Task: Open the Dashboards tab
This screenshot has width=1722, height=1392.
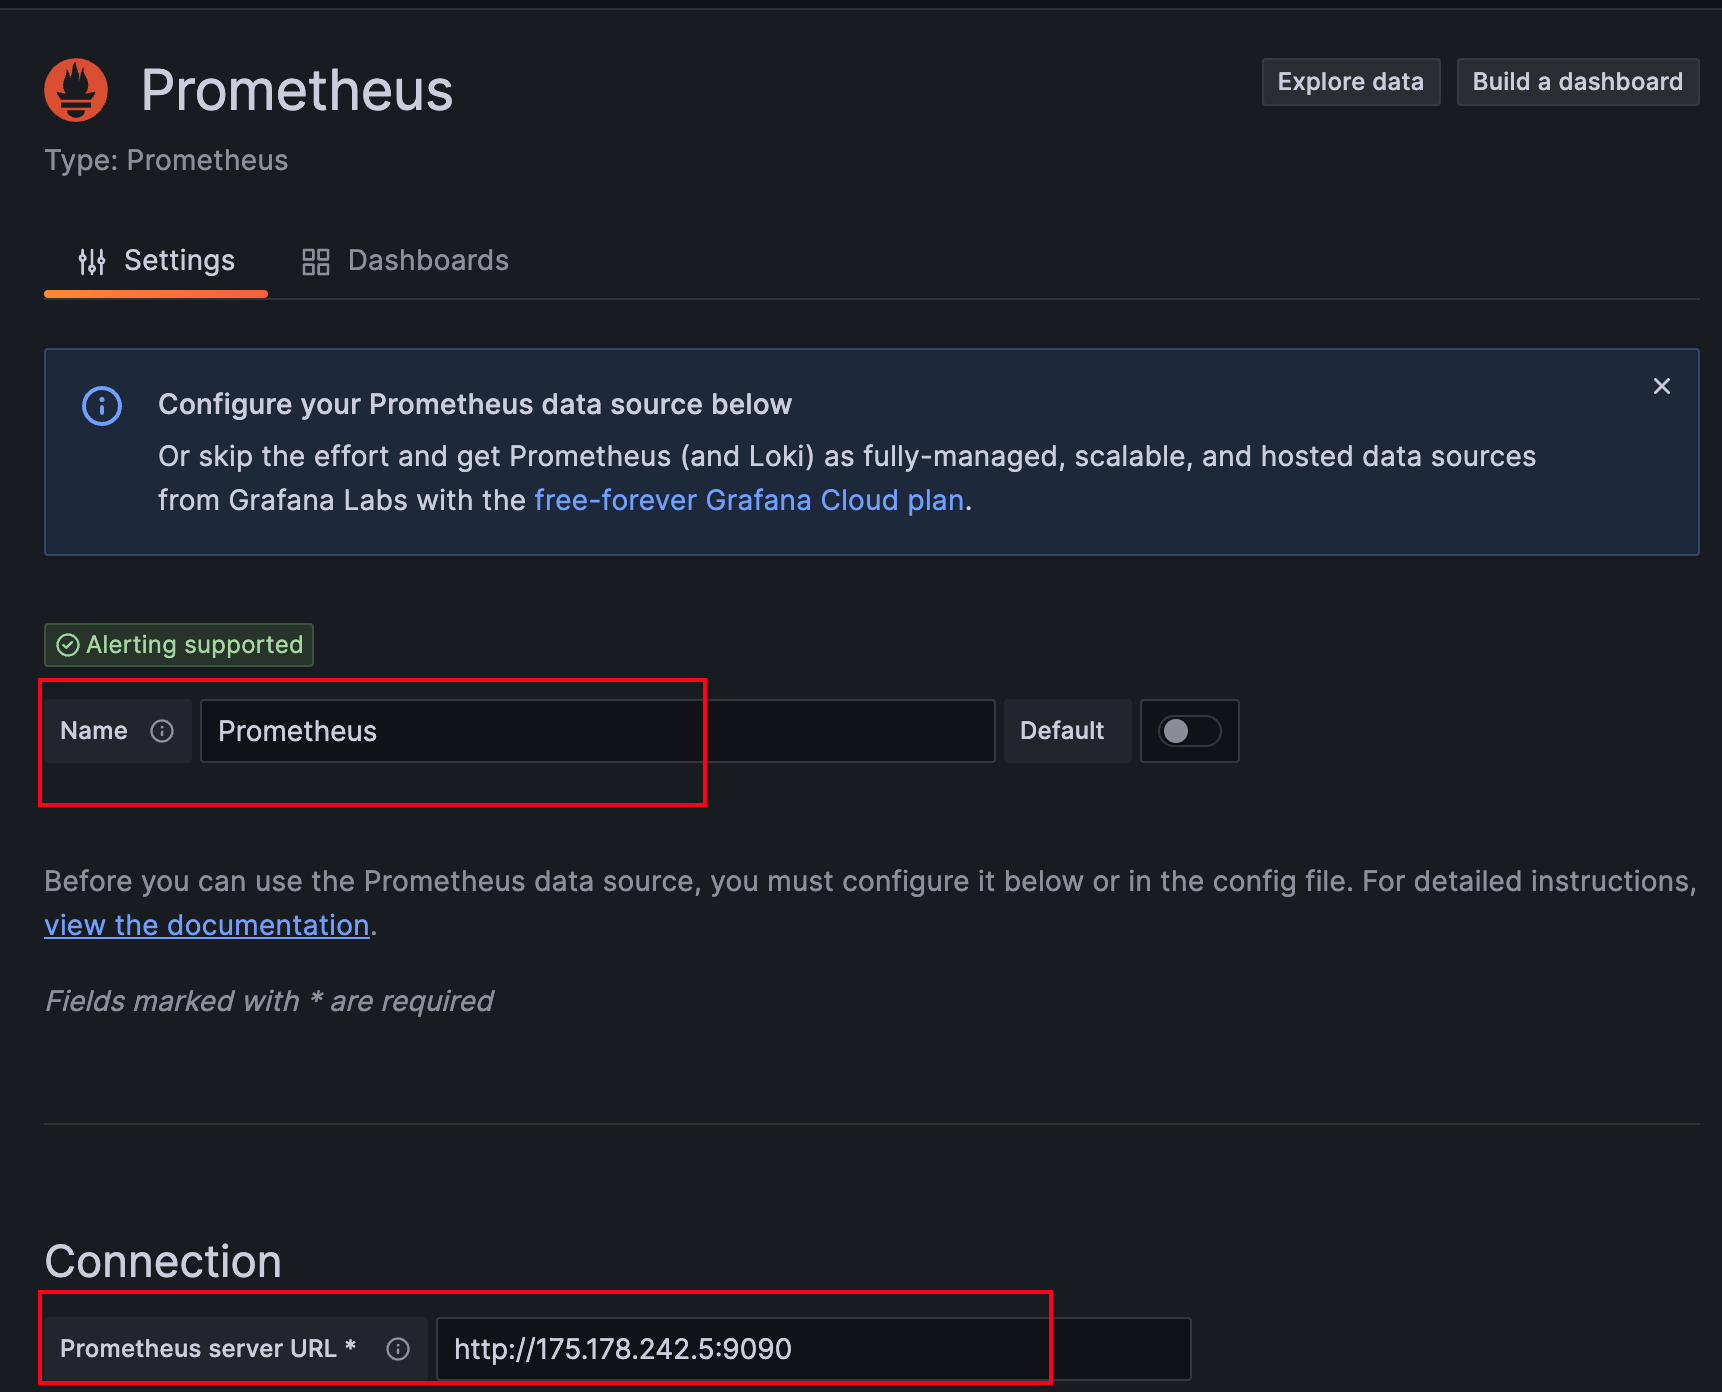Action: [x=406, y=261]
